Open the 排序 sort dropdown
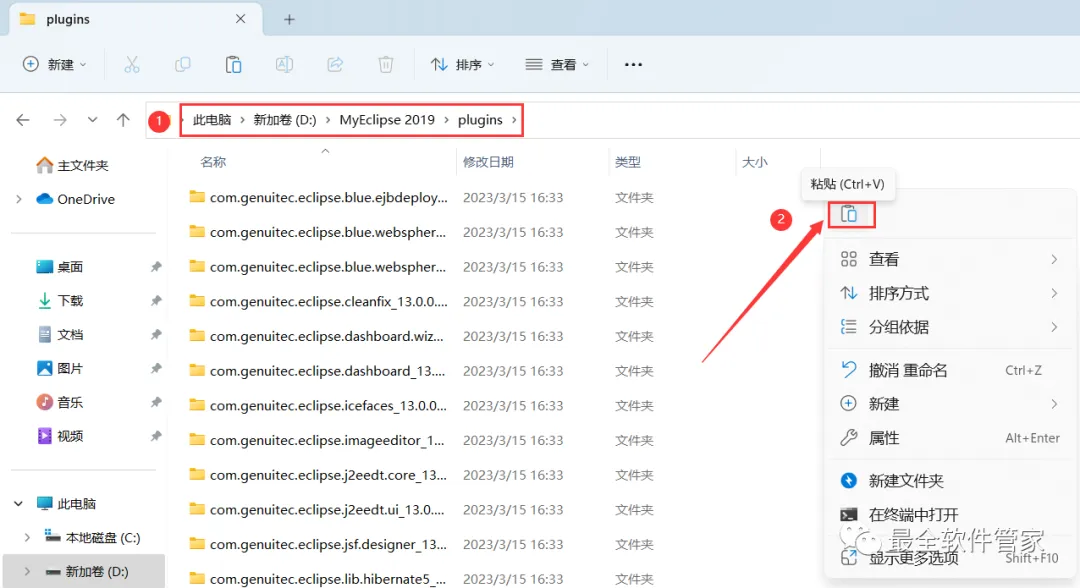Image resolution: width=1080 pixels, height=588 pixels. click(x=463, y=65)
